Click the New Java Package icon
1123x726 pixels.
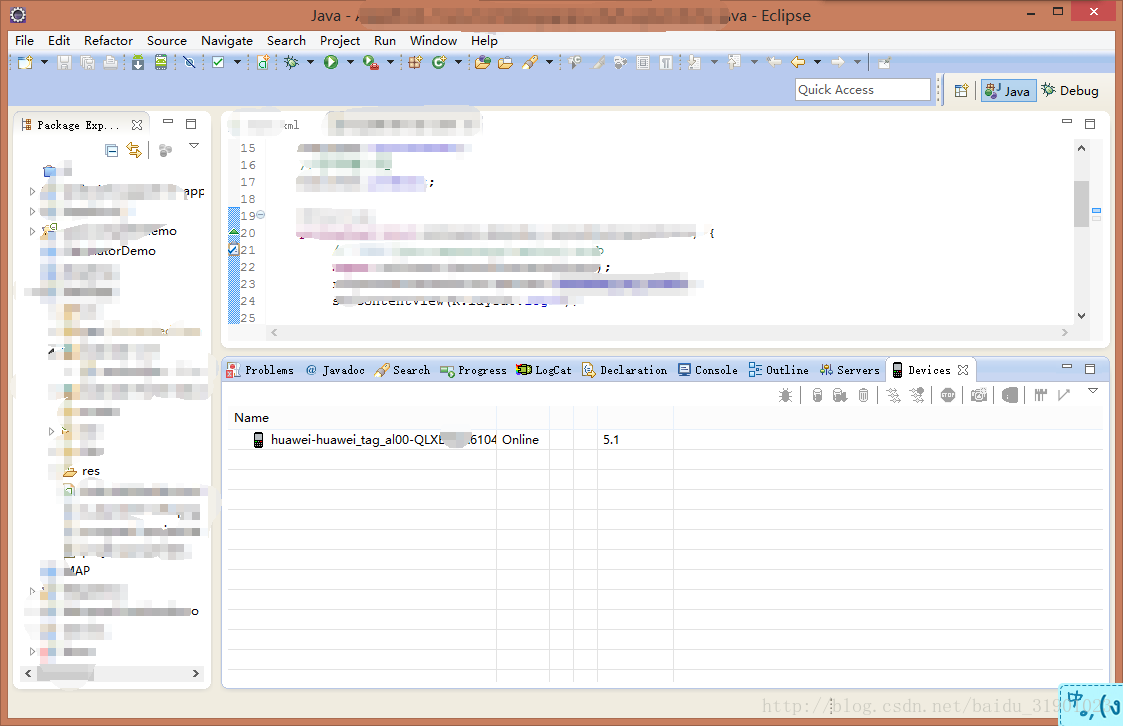point(415,63)
